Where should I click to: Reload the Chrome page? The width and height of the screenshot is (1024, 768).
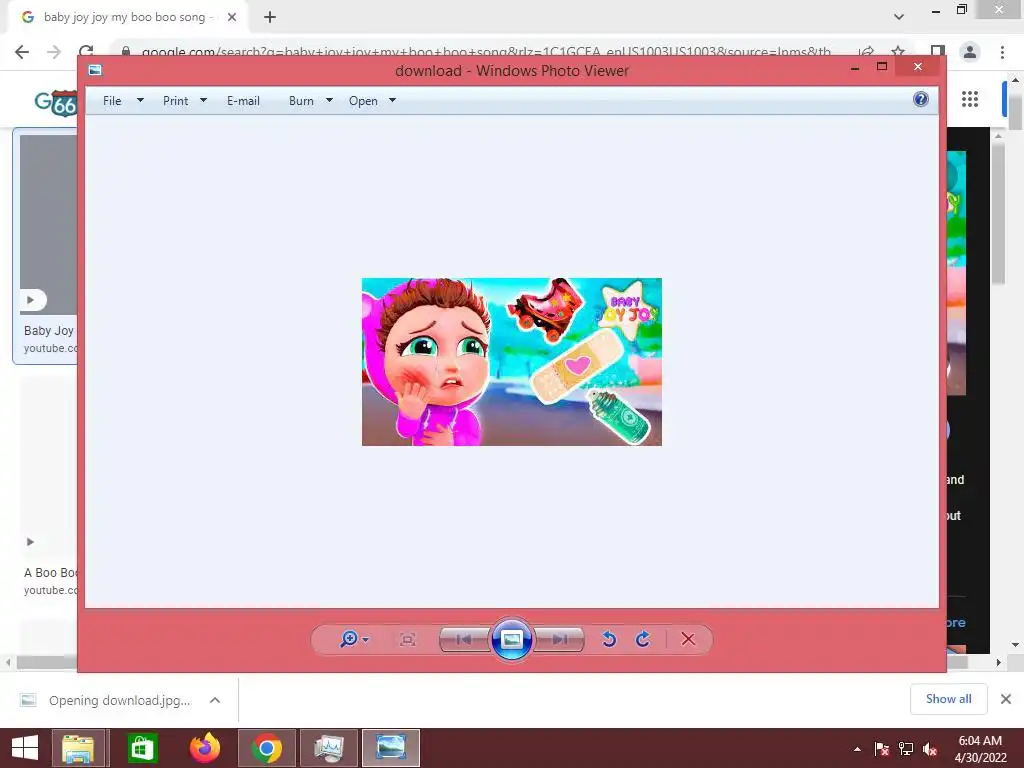coord(86,52)
